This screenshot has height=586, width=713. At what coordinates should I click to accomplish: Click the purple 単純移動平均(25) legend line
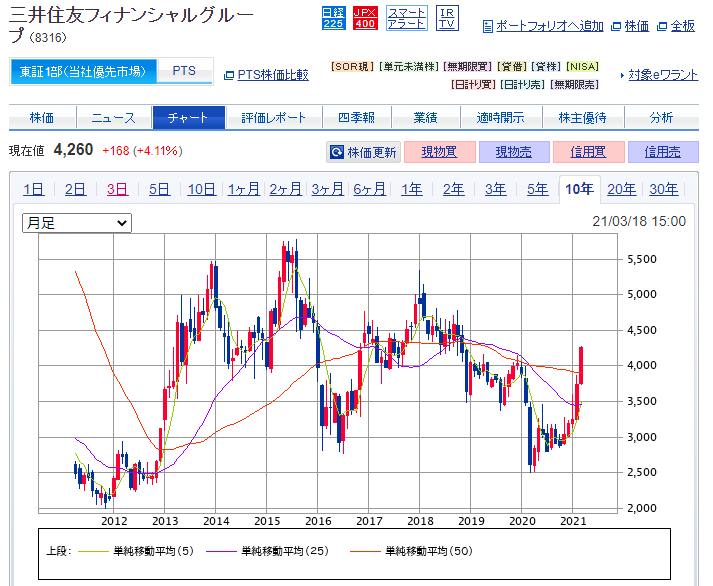pyautogui.click(x=221, y=551)
